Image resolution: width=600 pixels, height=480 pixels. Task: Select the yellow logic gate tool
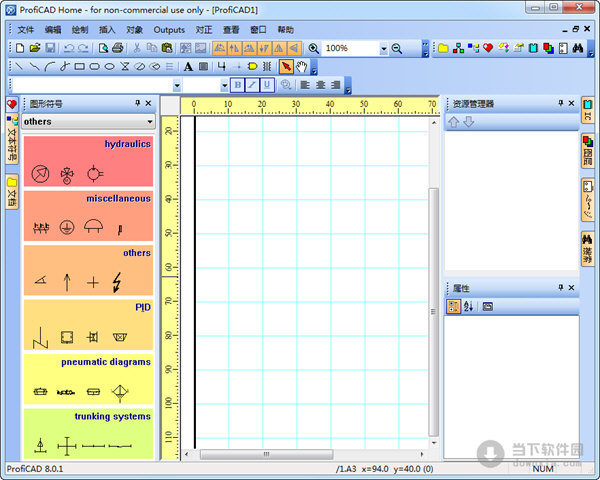[x=252, y=67]
